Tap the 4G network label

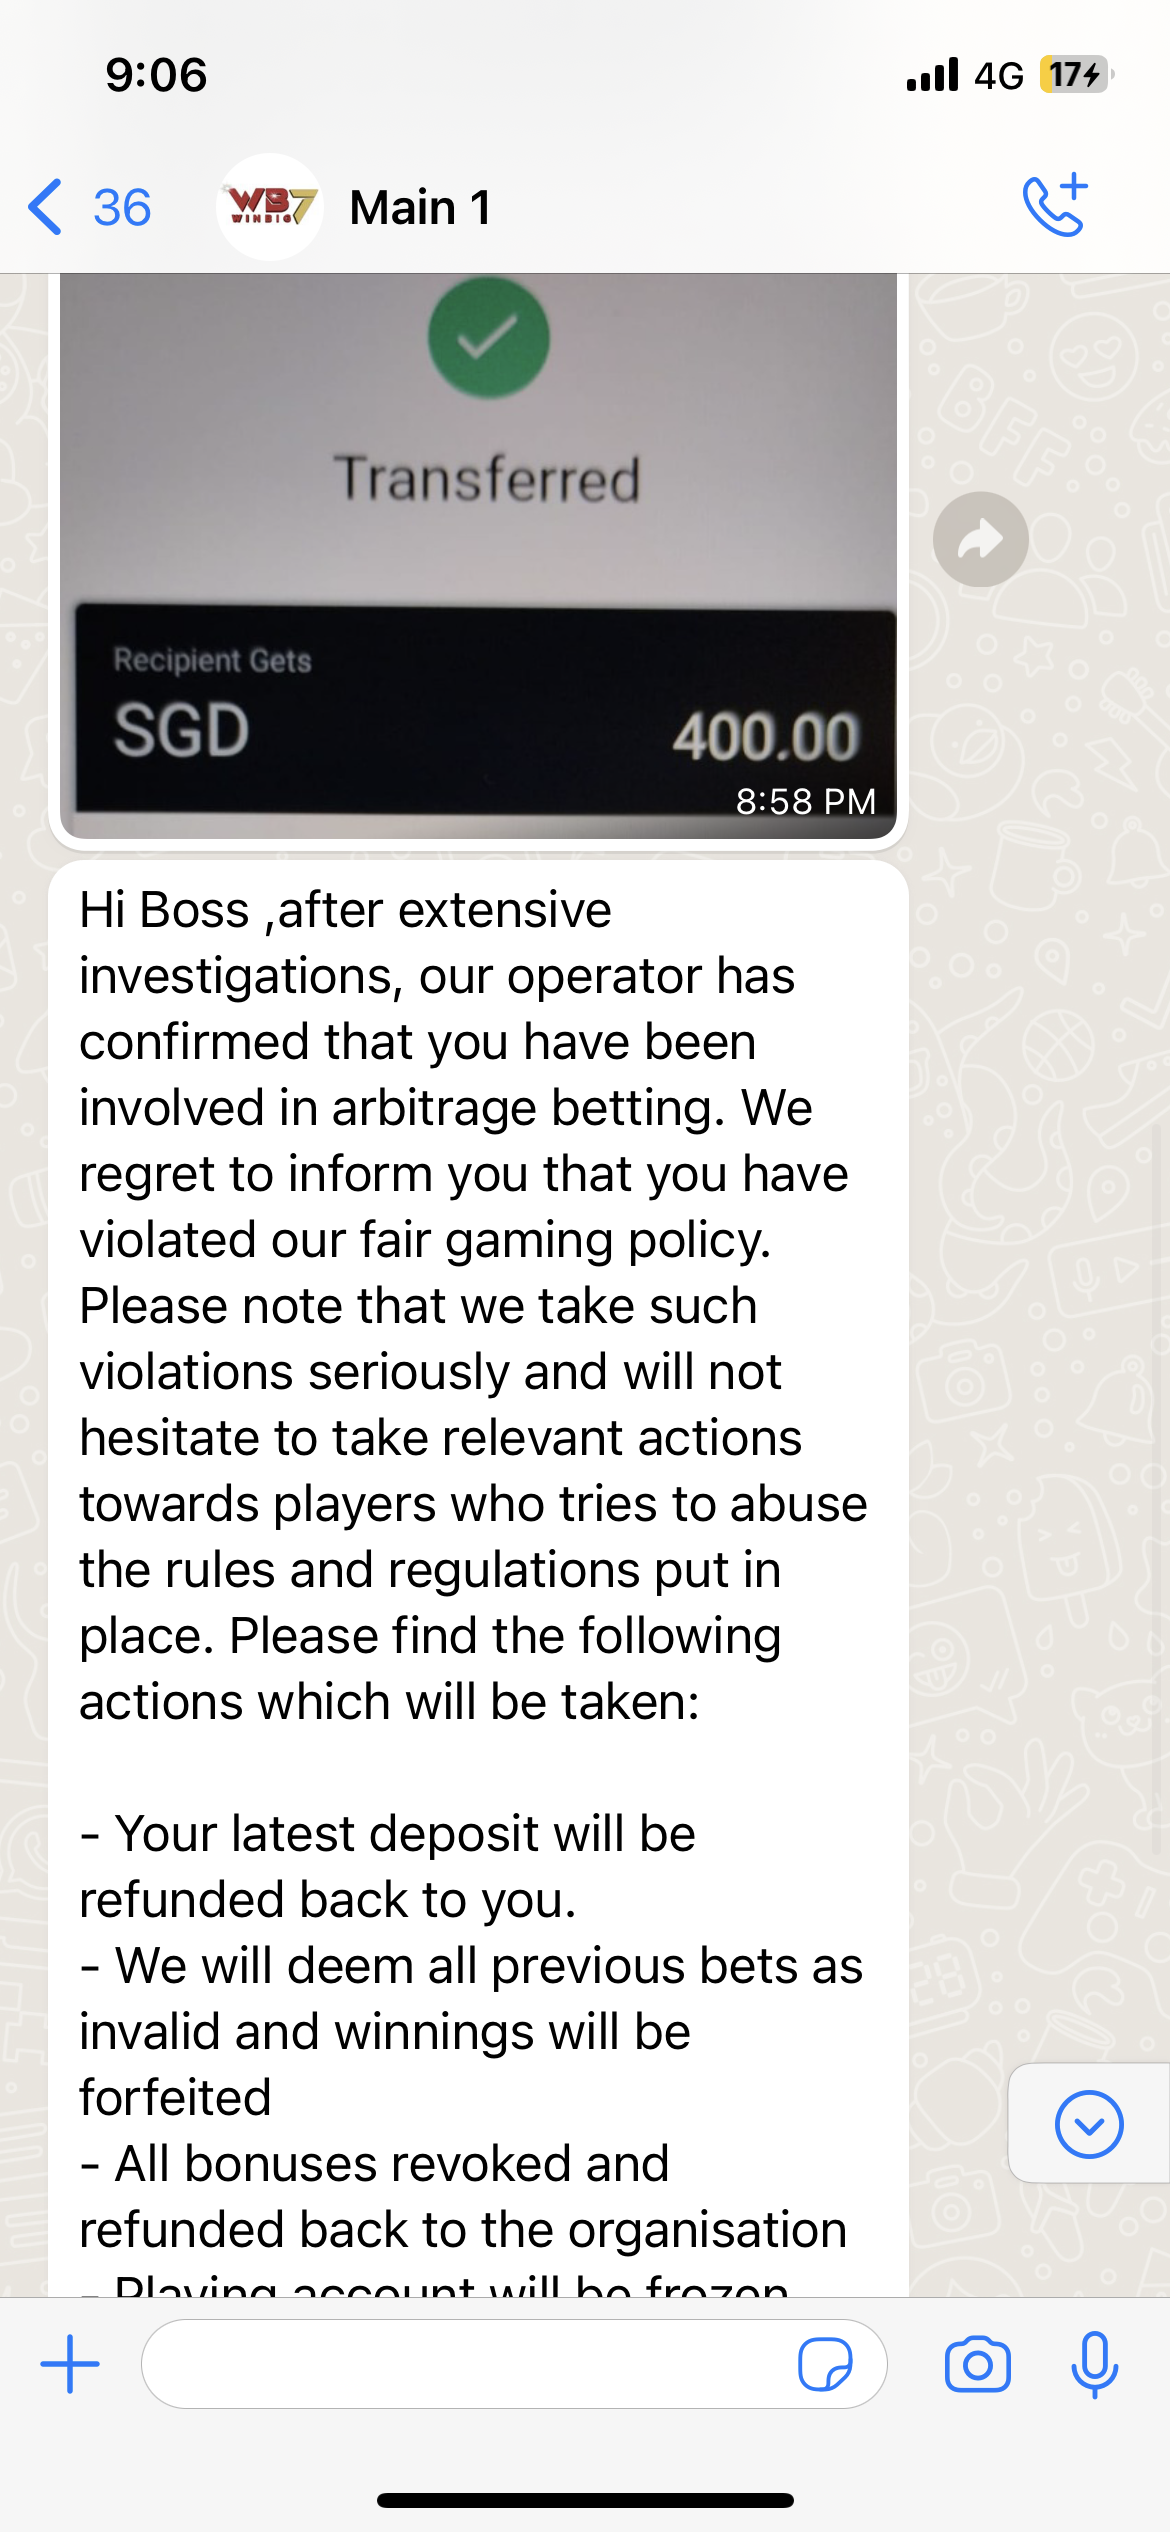click(999, 75)
